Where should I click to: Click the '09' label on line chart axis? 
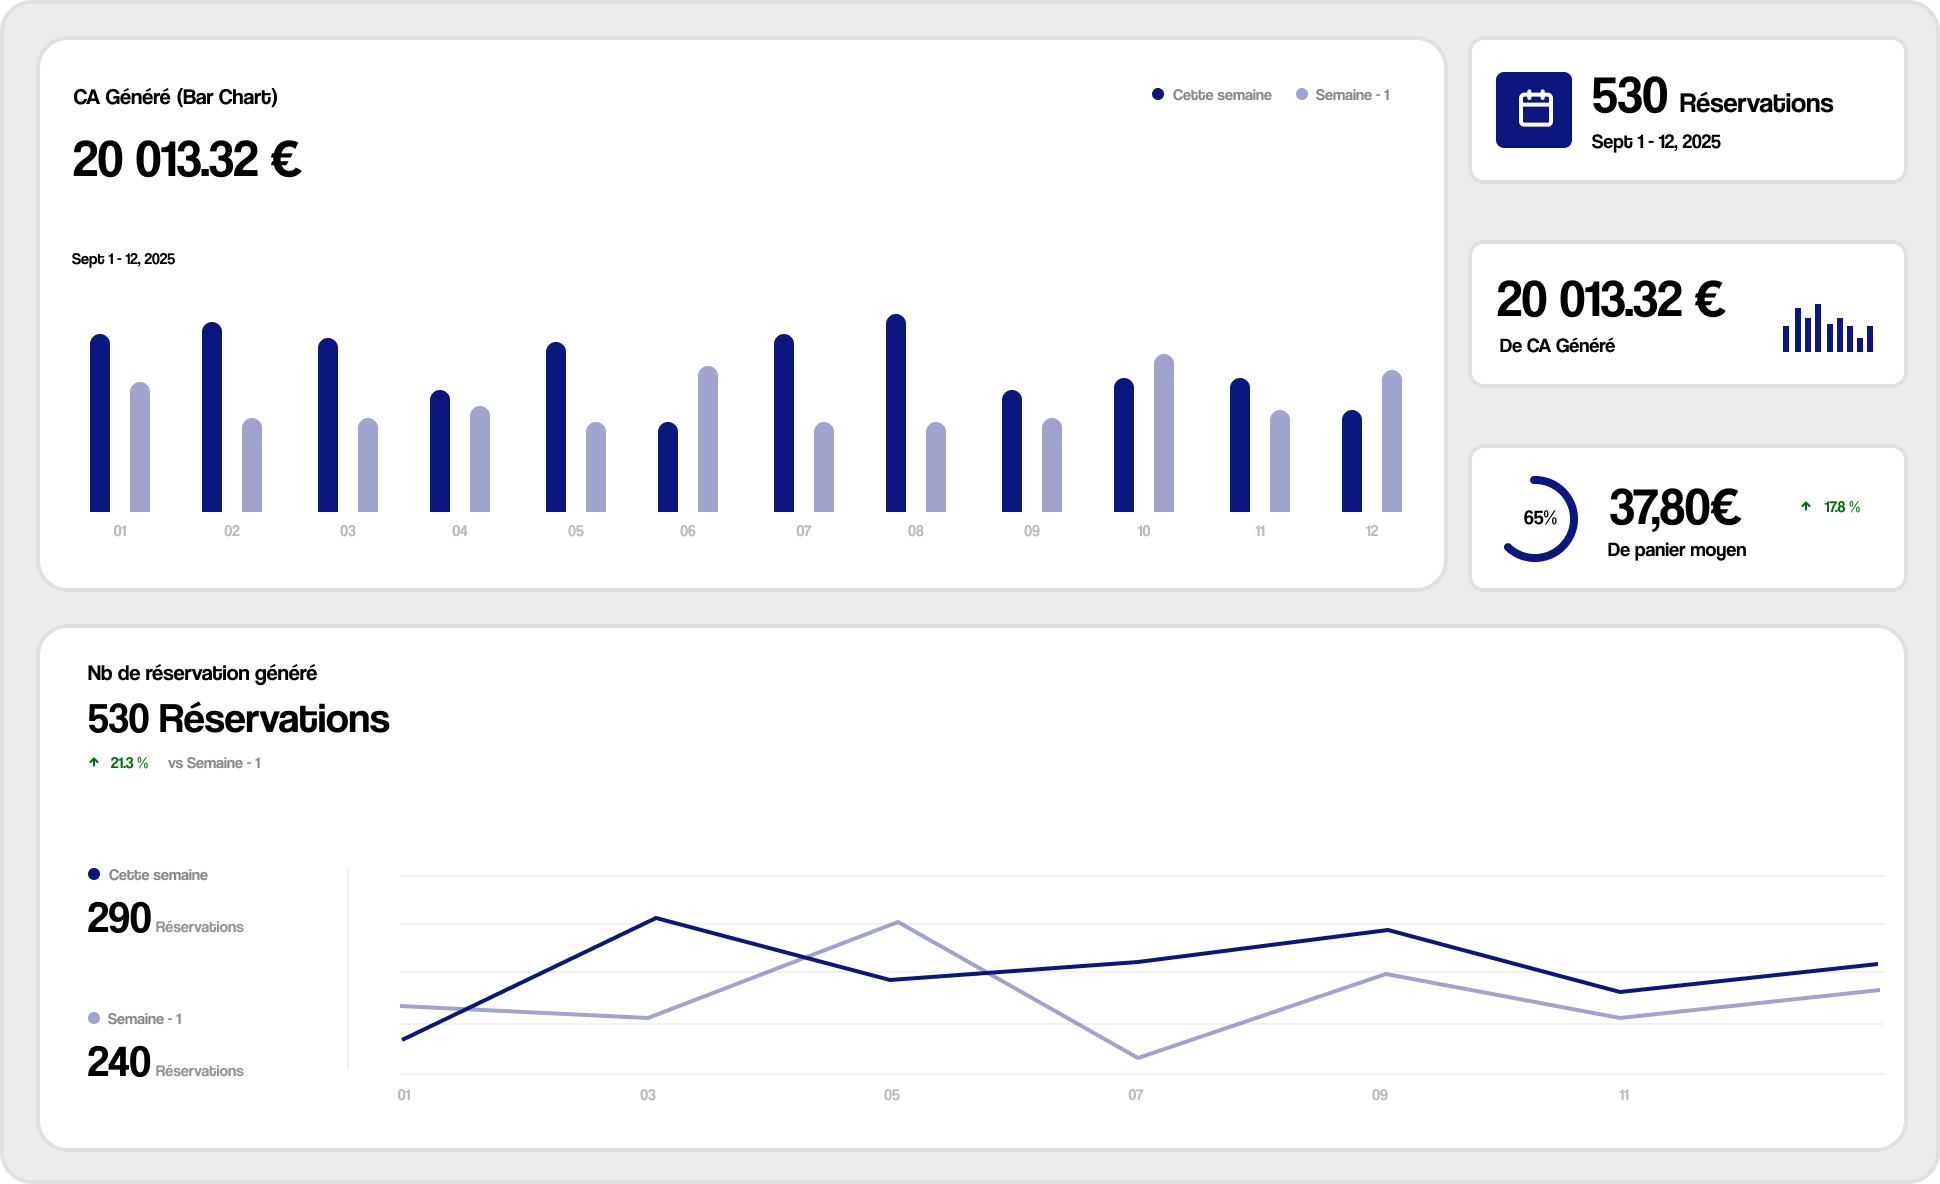pos(1380,1095)
